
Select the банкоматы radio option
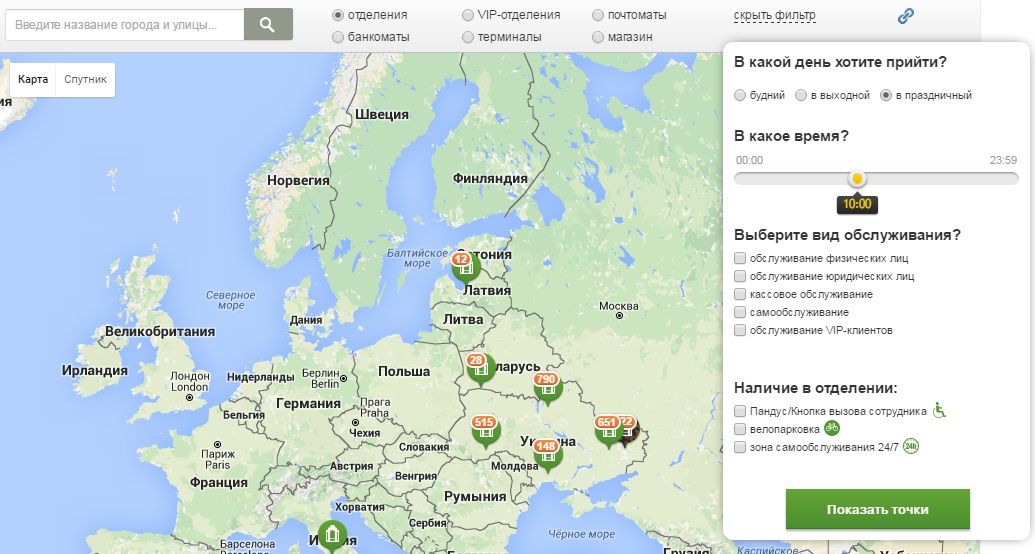tap(338, 37)
